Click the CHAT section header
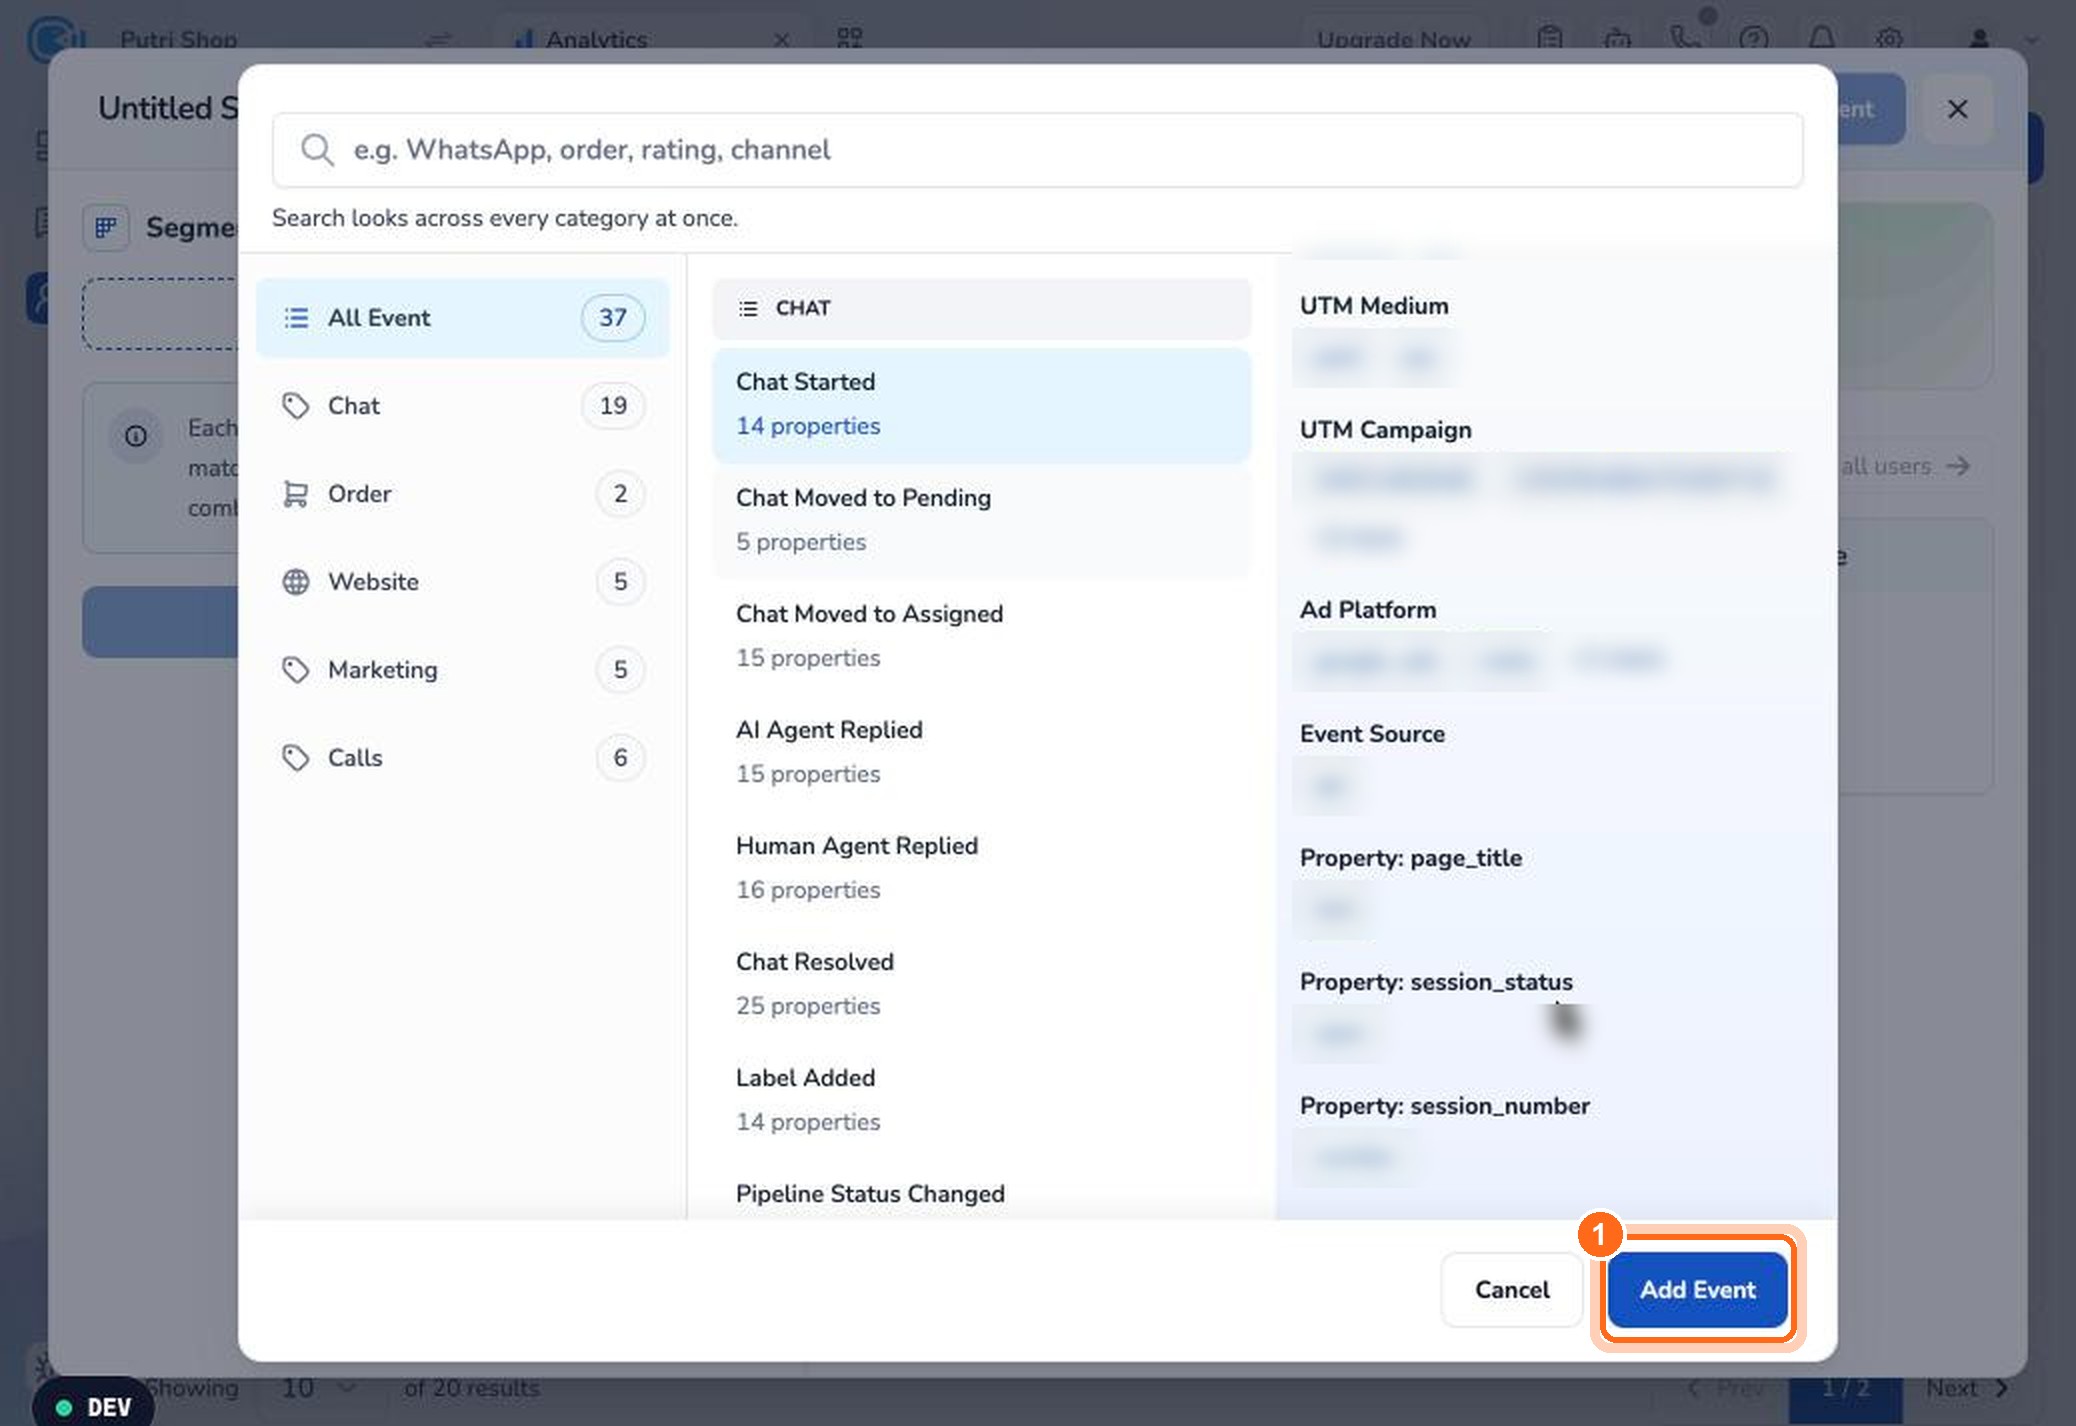Image resolution: width=2076 pixels, height=1426 pixels. 981,308
